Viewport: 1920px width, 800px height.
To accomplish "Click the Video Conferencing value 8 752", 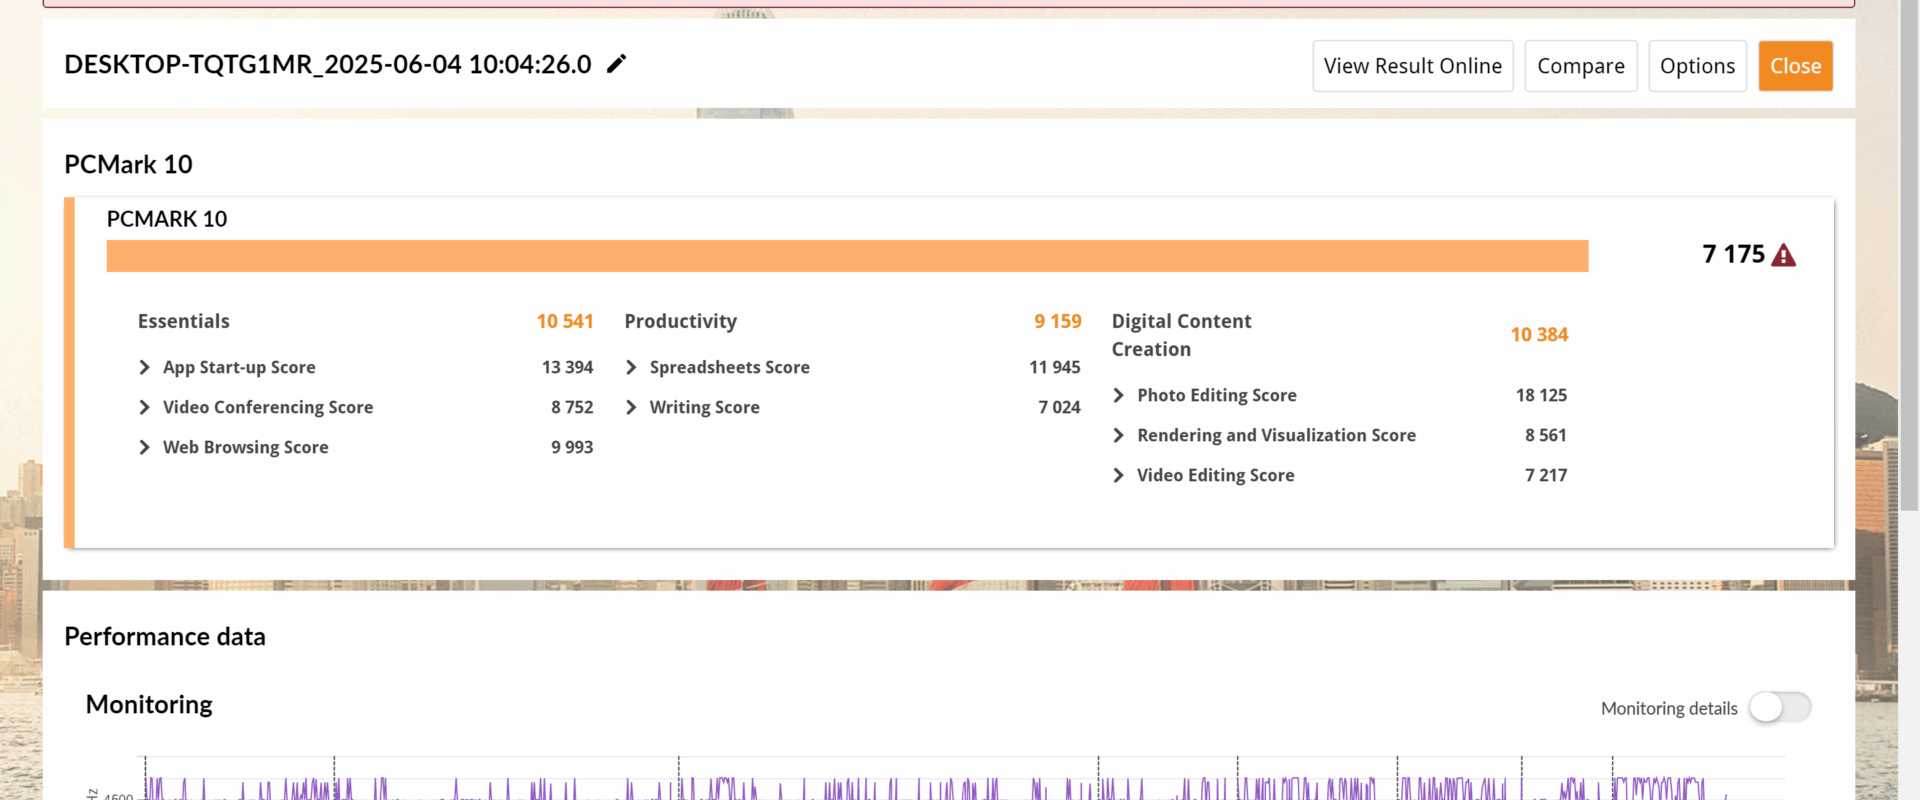I will [x=572, y=407].
